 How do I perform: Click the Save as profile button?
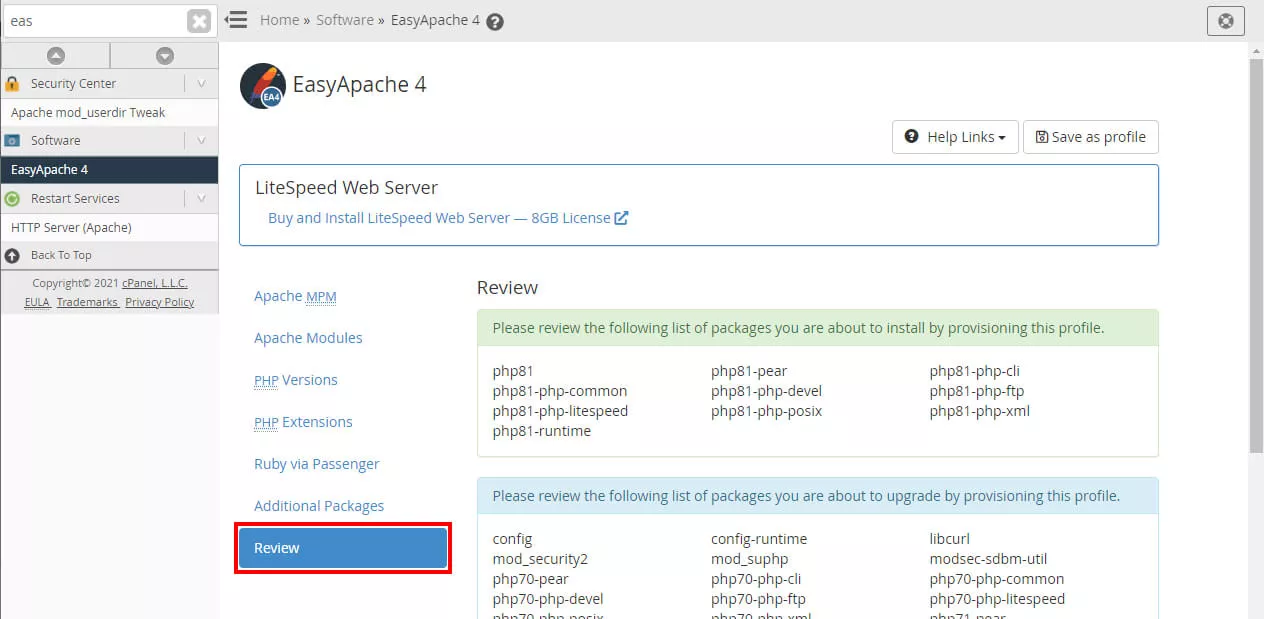(x=1090, y=137)
